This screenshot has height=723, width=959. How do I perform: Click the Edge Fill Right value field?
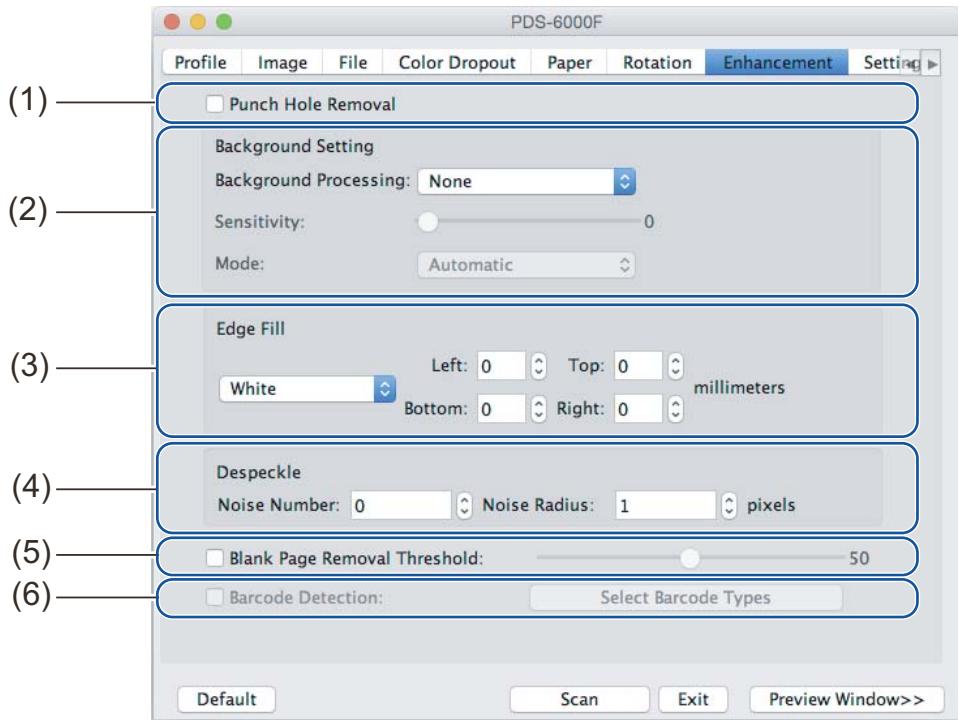638,409
